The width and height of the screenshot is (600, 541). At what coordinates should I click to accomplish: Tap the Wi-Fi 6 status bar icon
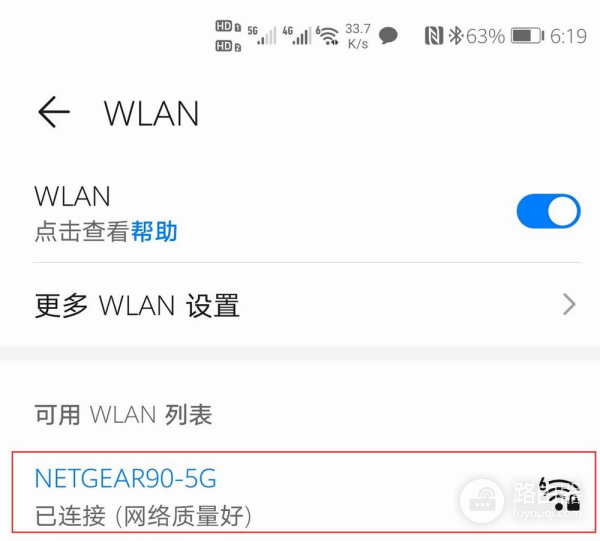point(327,36)
